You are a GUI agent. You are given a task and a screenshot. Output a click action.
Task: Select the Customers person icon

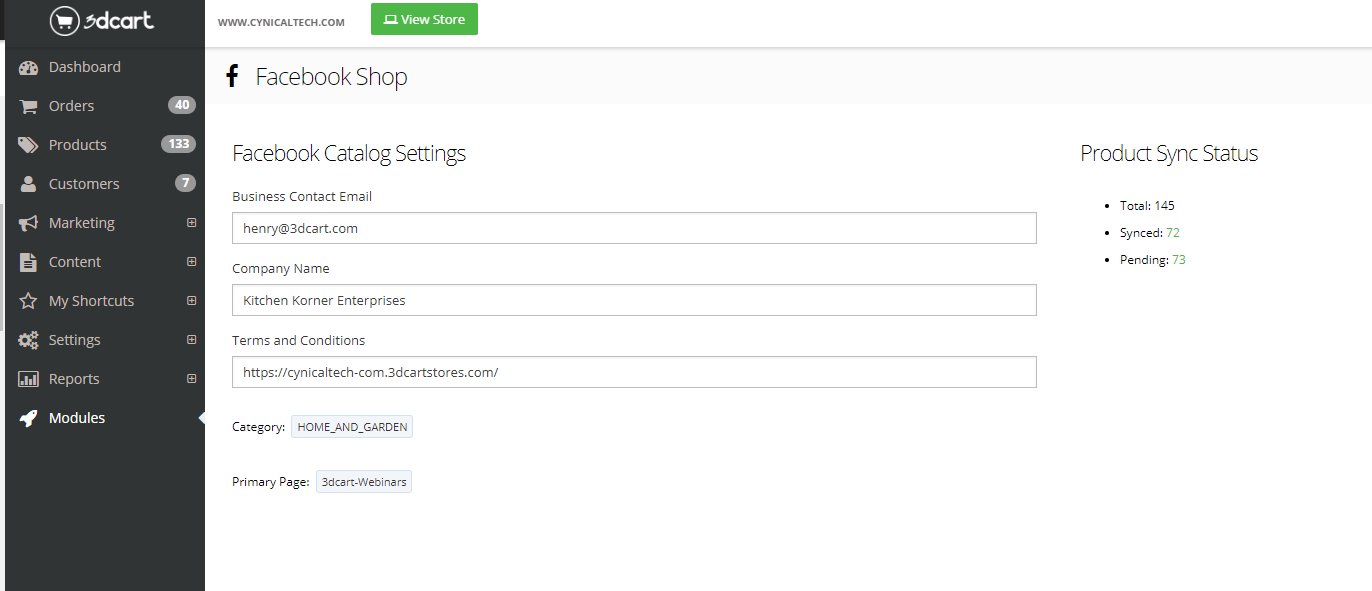(28, 184)
